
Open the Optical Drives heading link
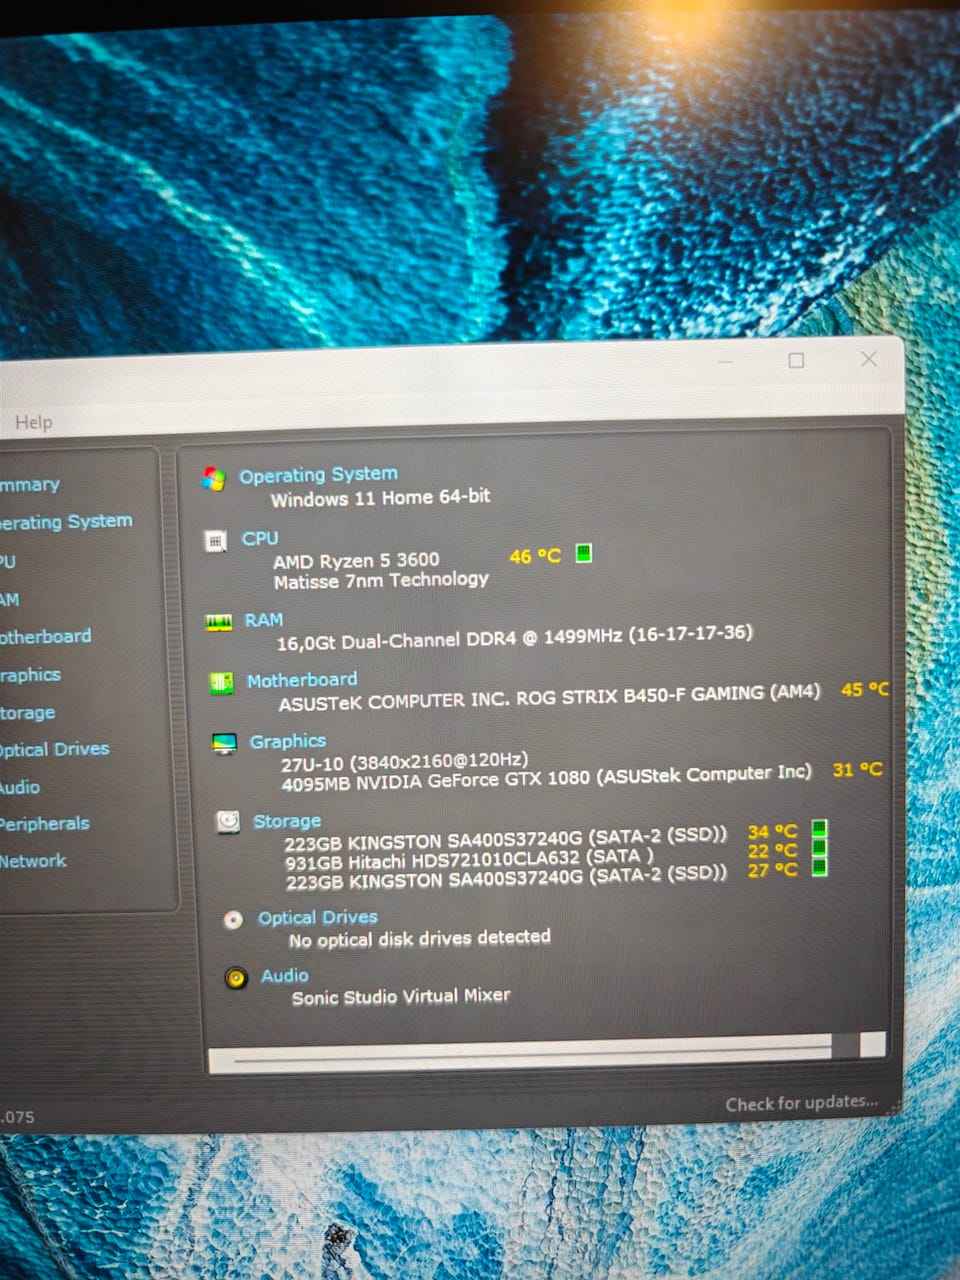click(318, 917)
